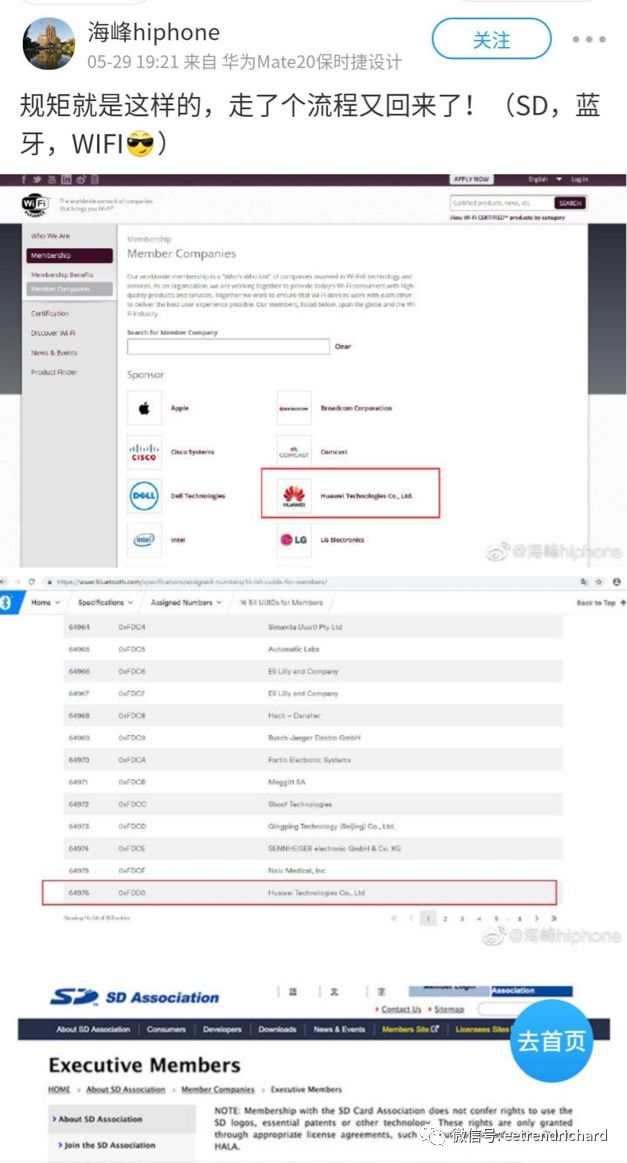Open the Downloads nav tab

click(278, 1029)
